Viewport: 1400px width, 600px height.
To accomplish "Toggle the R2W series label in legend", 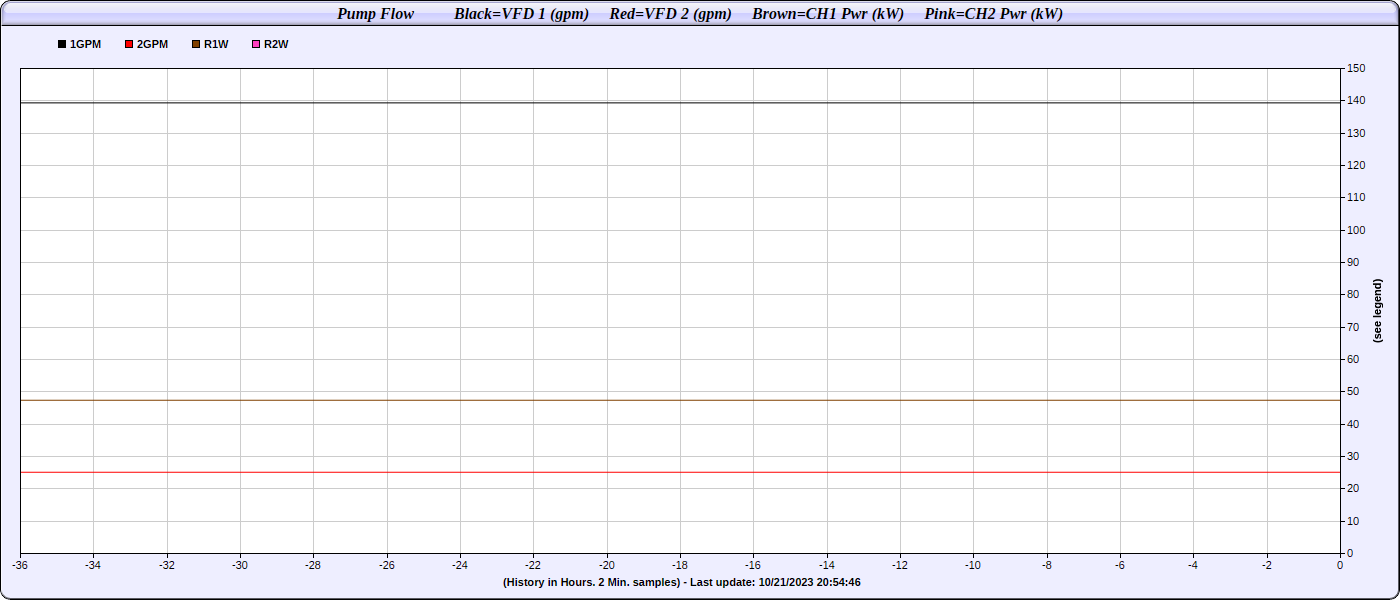I will click(x=276, y=45).
